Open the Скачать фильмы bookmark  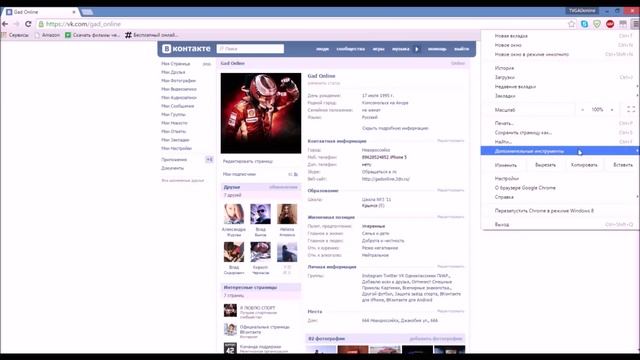(92, 35)
